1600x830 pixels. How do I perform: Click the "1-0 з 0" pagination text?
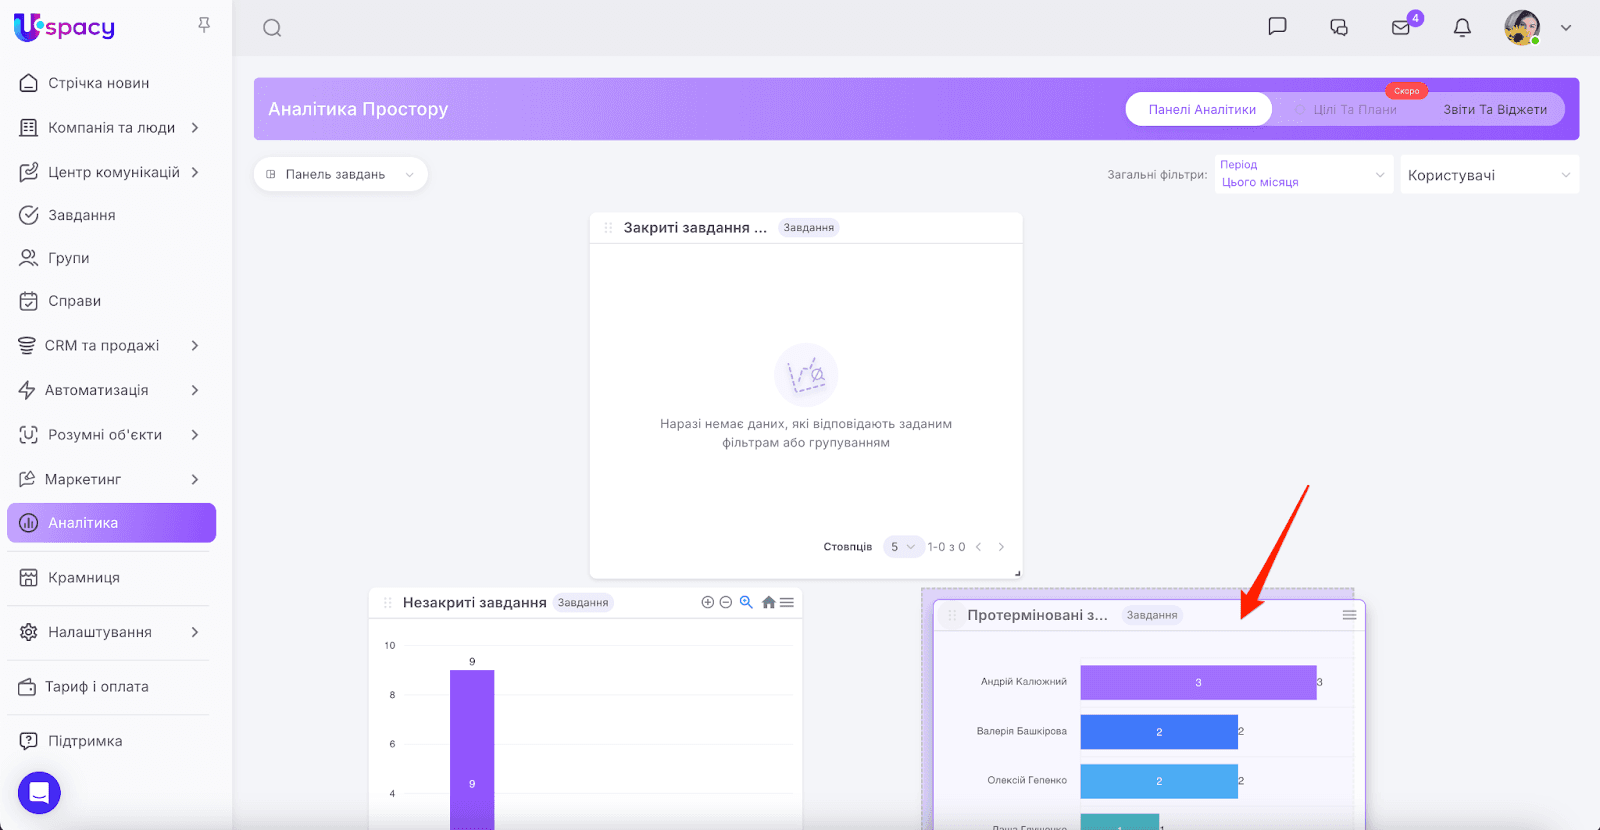click(946, 547)
